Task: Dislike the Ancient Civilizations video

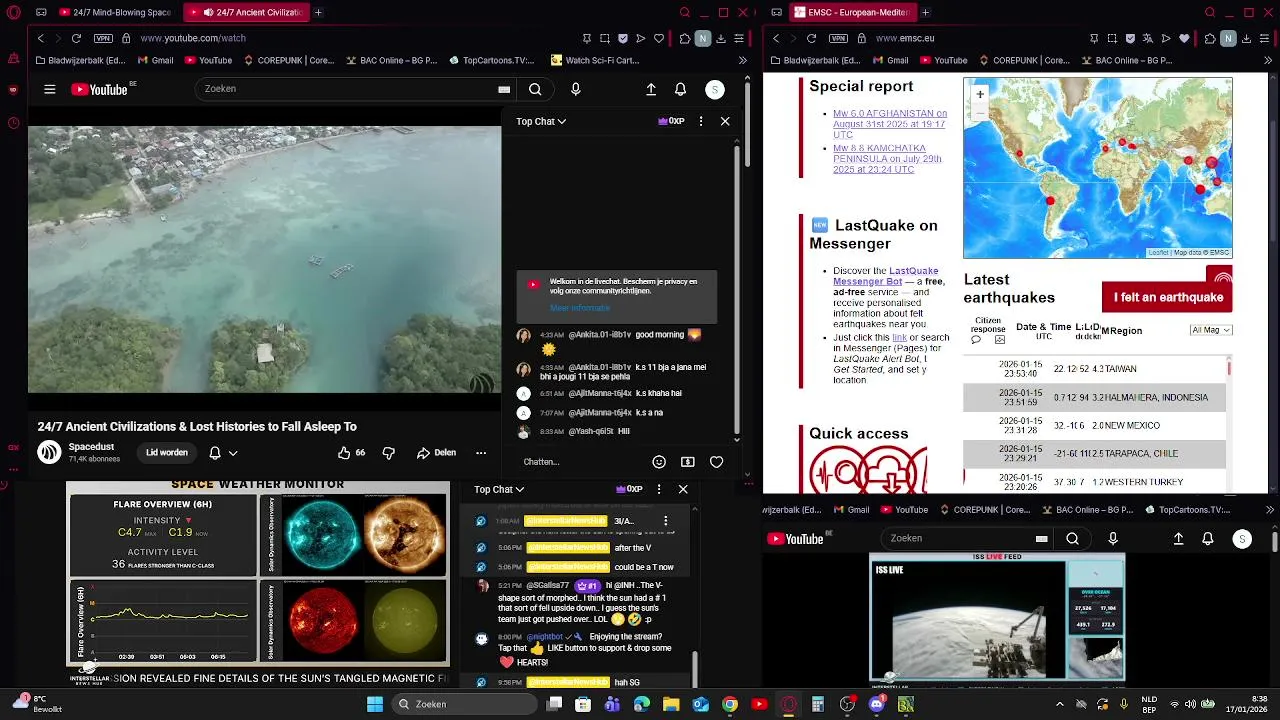Action: (389, 453)
